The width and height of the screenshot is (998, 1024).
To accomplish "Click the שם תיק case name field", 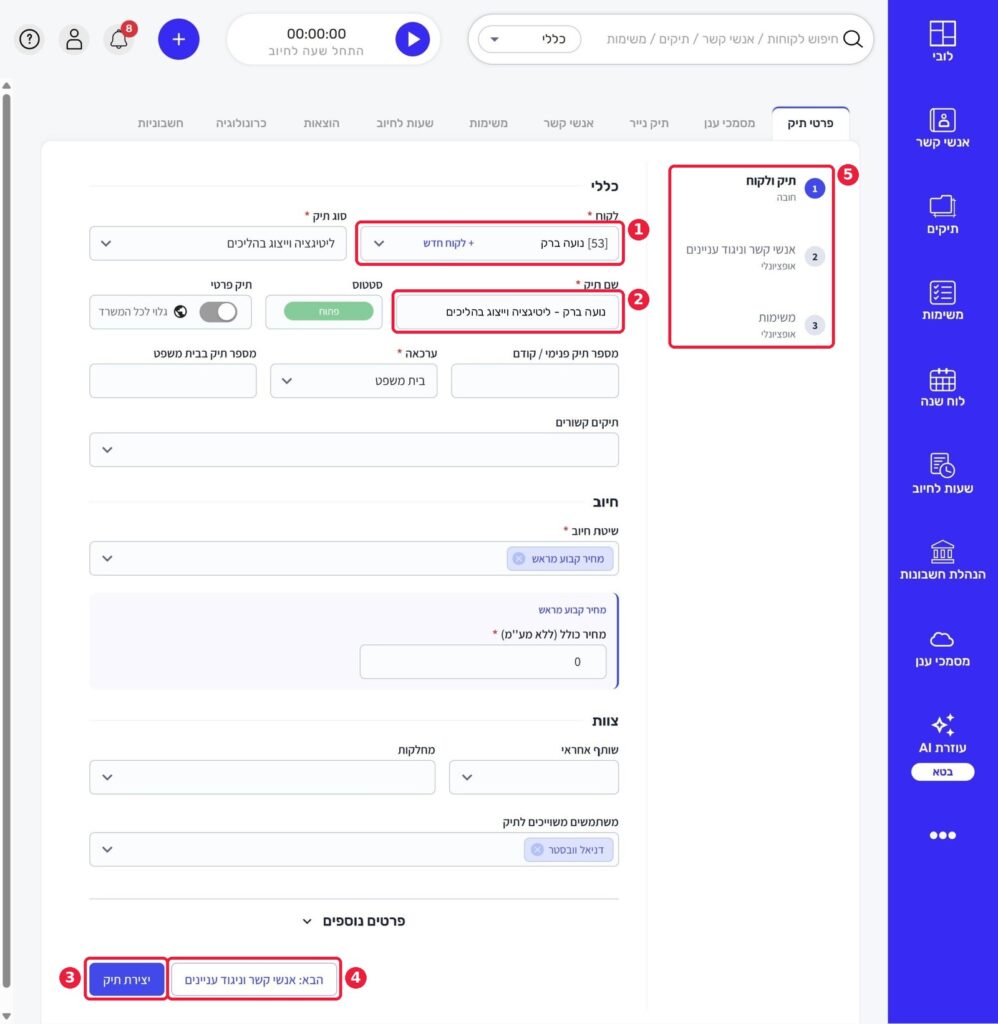I will click(x=507, y=312).
